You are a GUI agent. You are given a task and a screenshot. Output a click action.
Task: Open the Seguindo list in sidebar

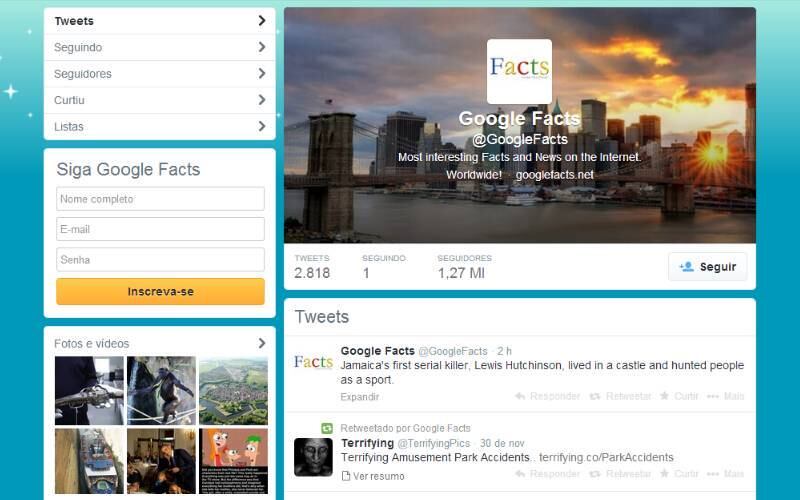pos(160,47)
